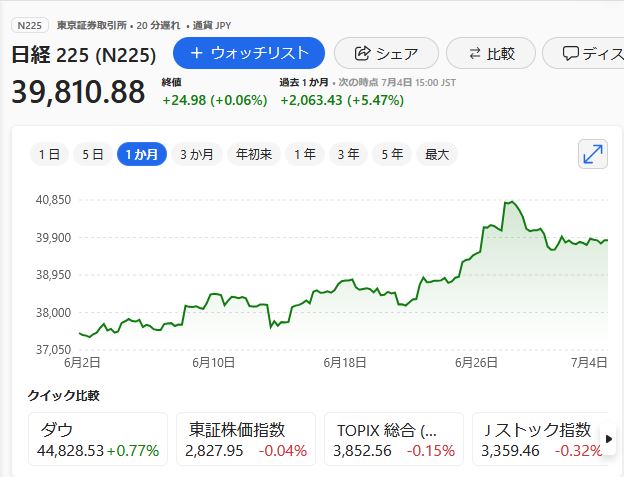Open the 東証株価指数 comparison card
This screenshot has width=624, height=477.
point(246,440)
